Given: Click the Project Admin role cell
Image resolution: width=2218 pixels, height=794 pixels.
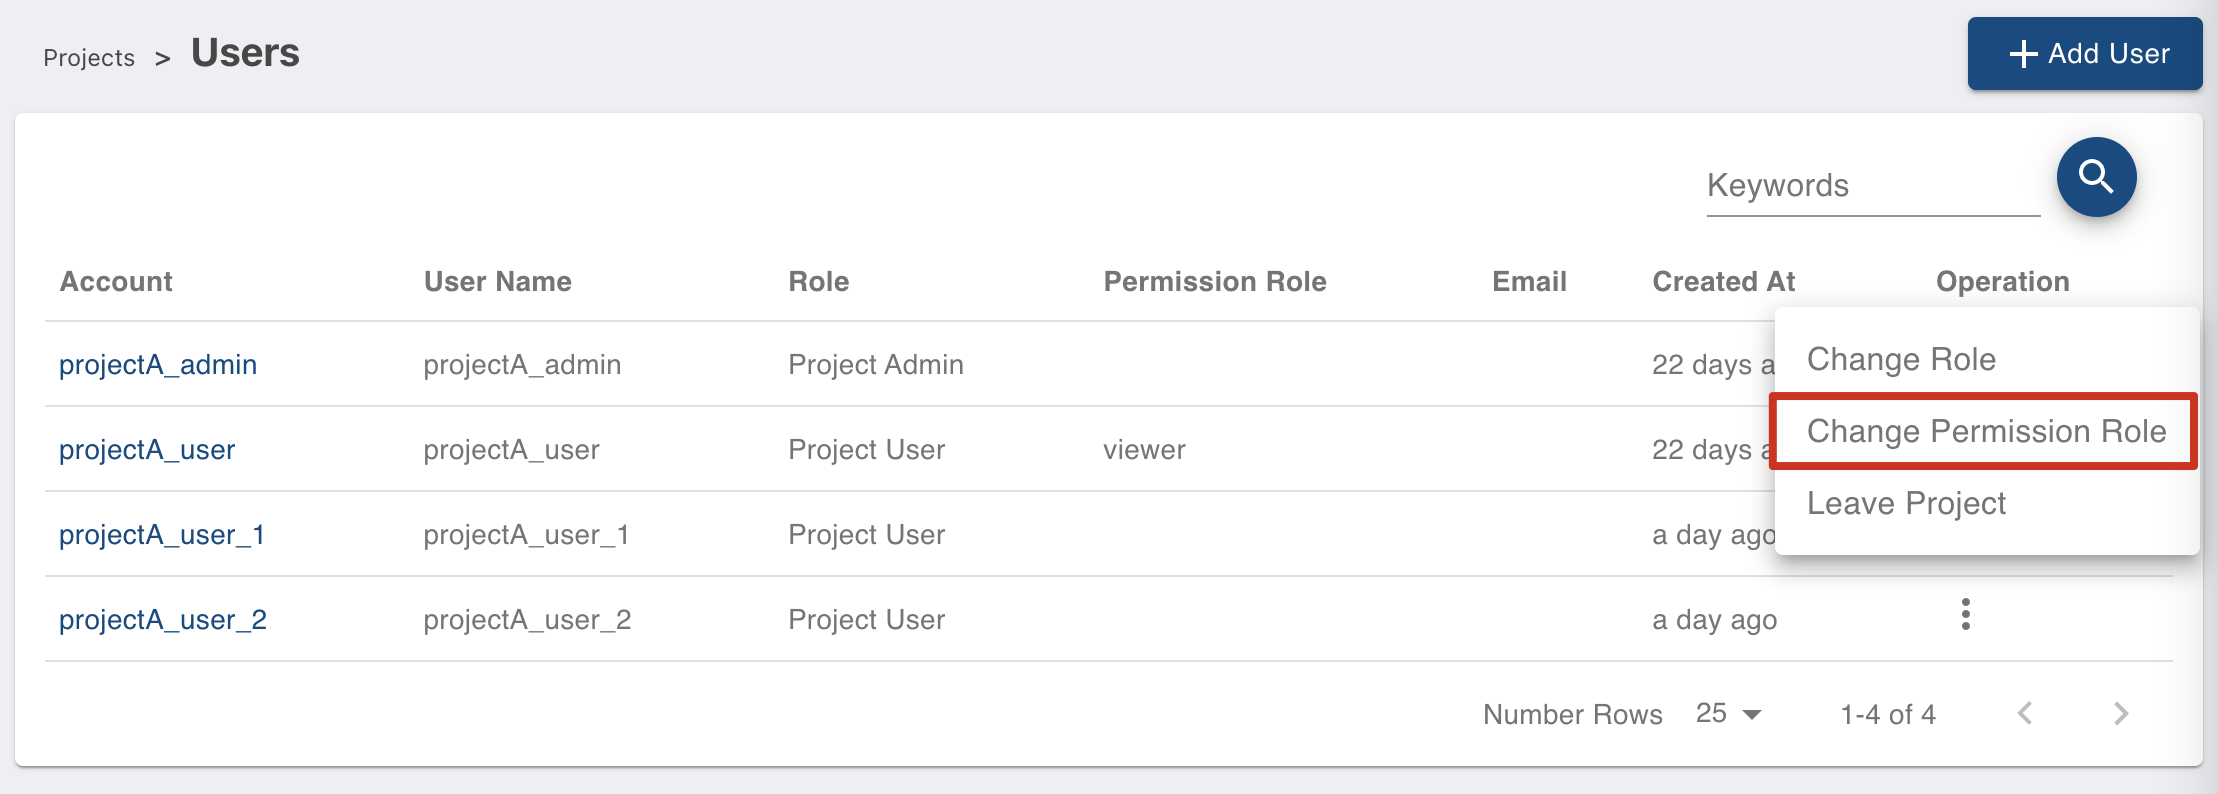Looking at the screenshot, I should coord(876,364).
